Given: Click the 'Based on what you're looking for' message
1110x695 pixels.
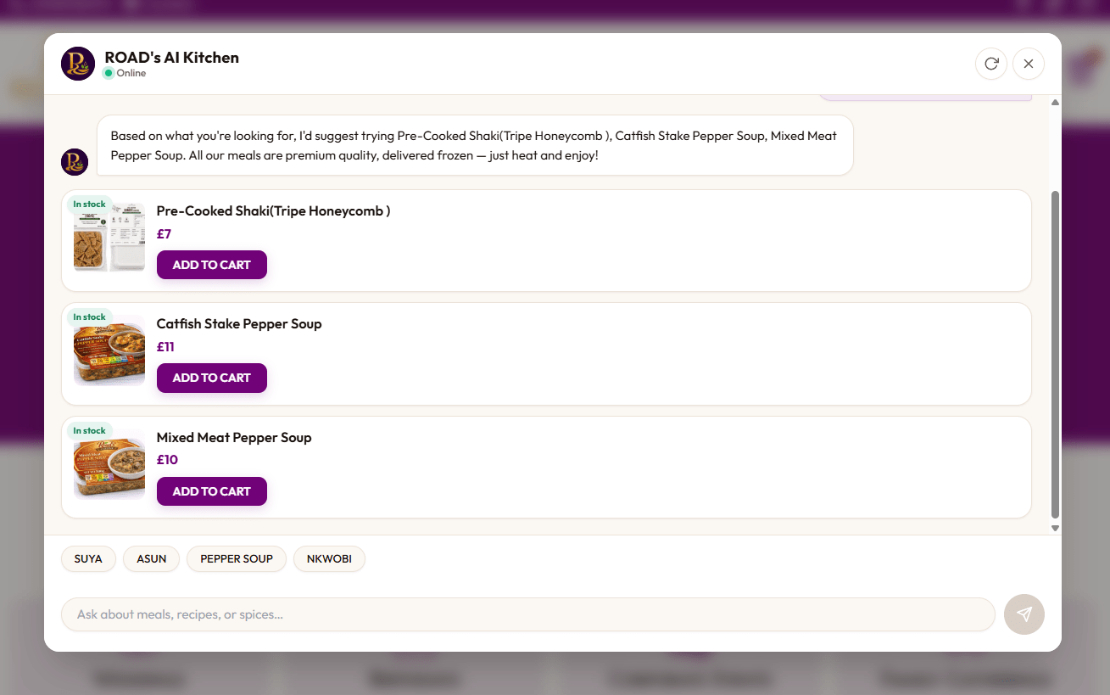Looking at the screenshot, I should point(474,145).
